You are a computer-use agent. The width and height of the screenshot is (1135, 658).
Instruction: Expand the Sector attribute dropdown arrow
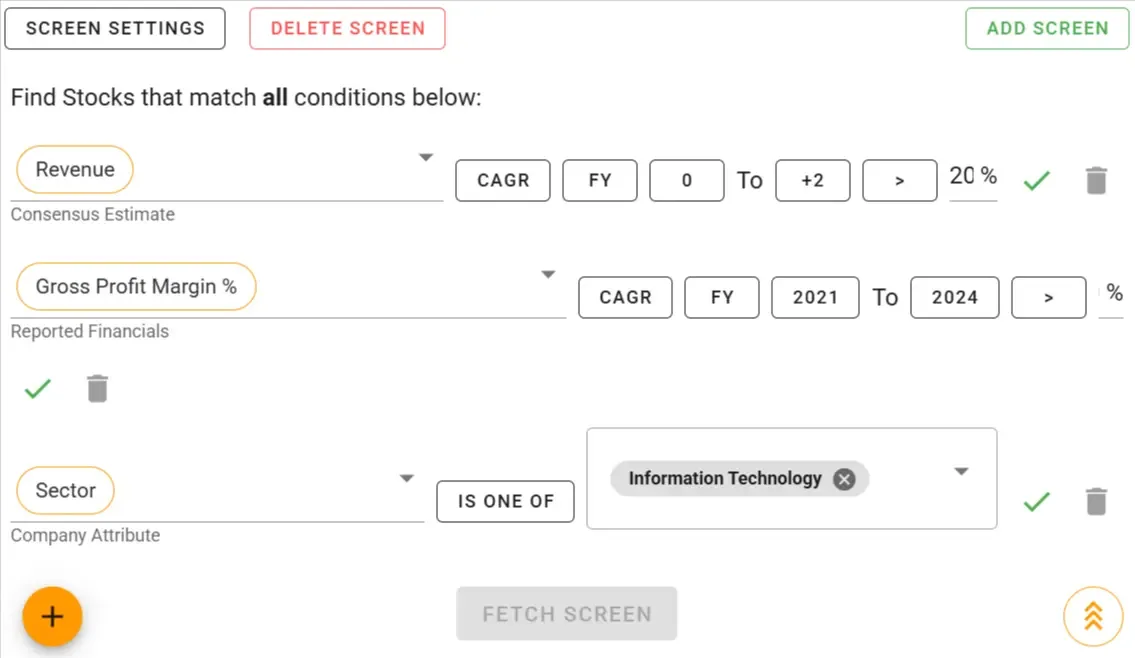click(x=407, y=478)
